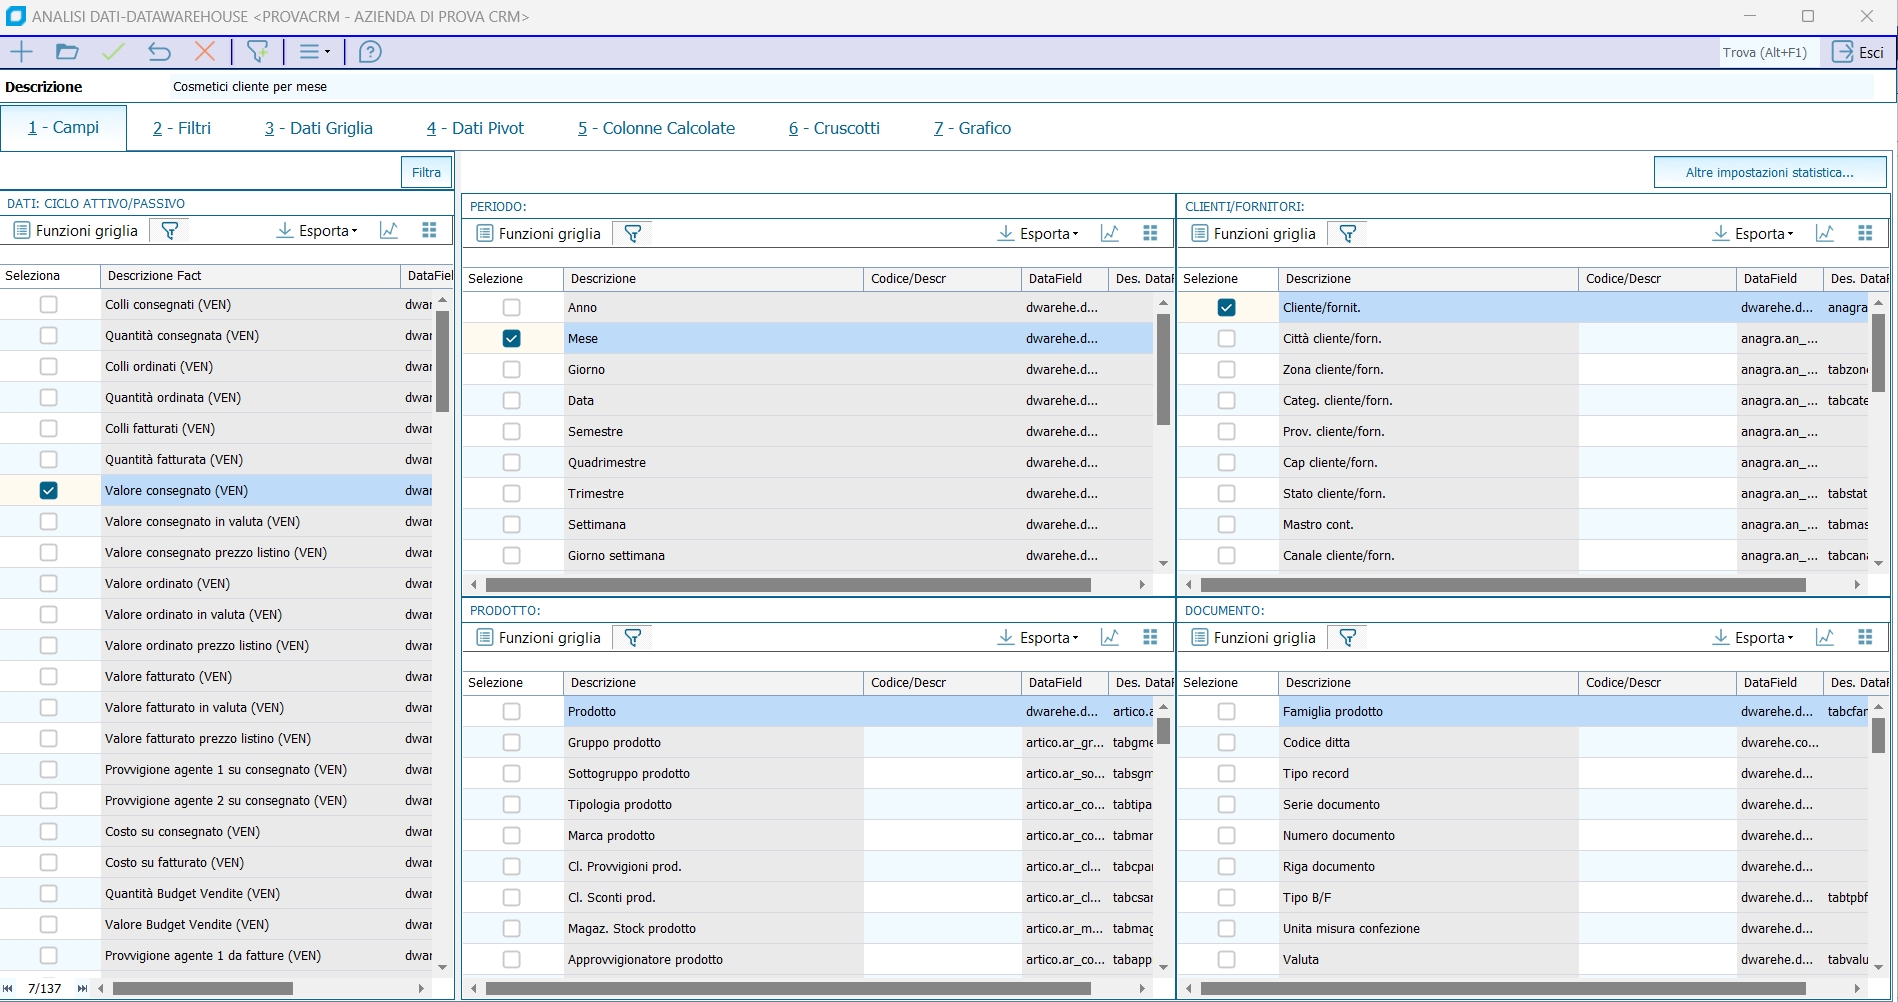Open the folder icon in the toolbar
The image size is (1898, 1002).
67,52
